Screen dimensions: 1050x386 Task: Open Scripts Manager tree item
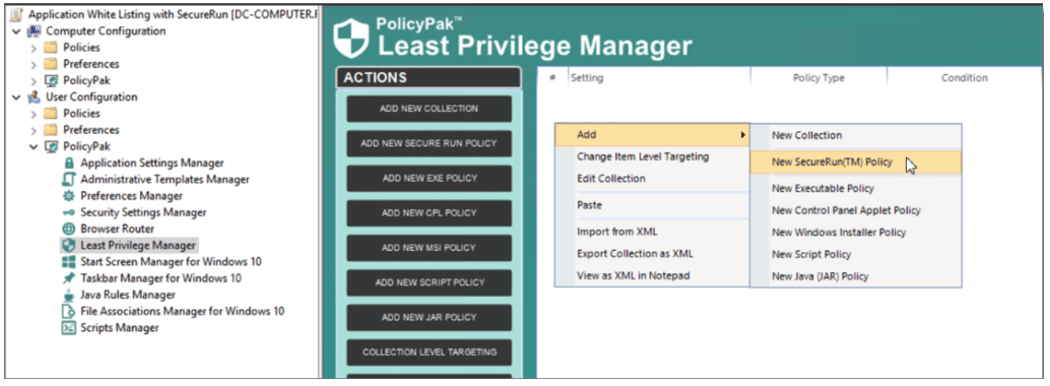120,328
